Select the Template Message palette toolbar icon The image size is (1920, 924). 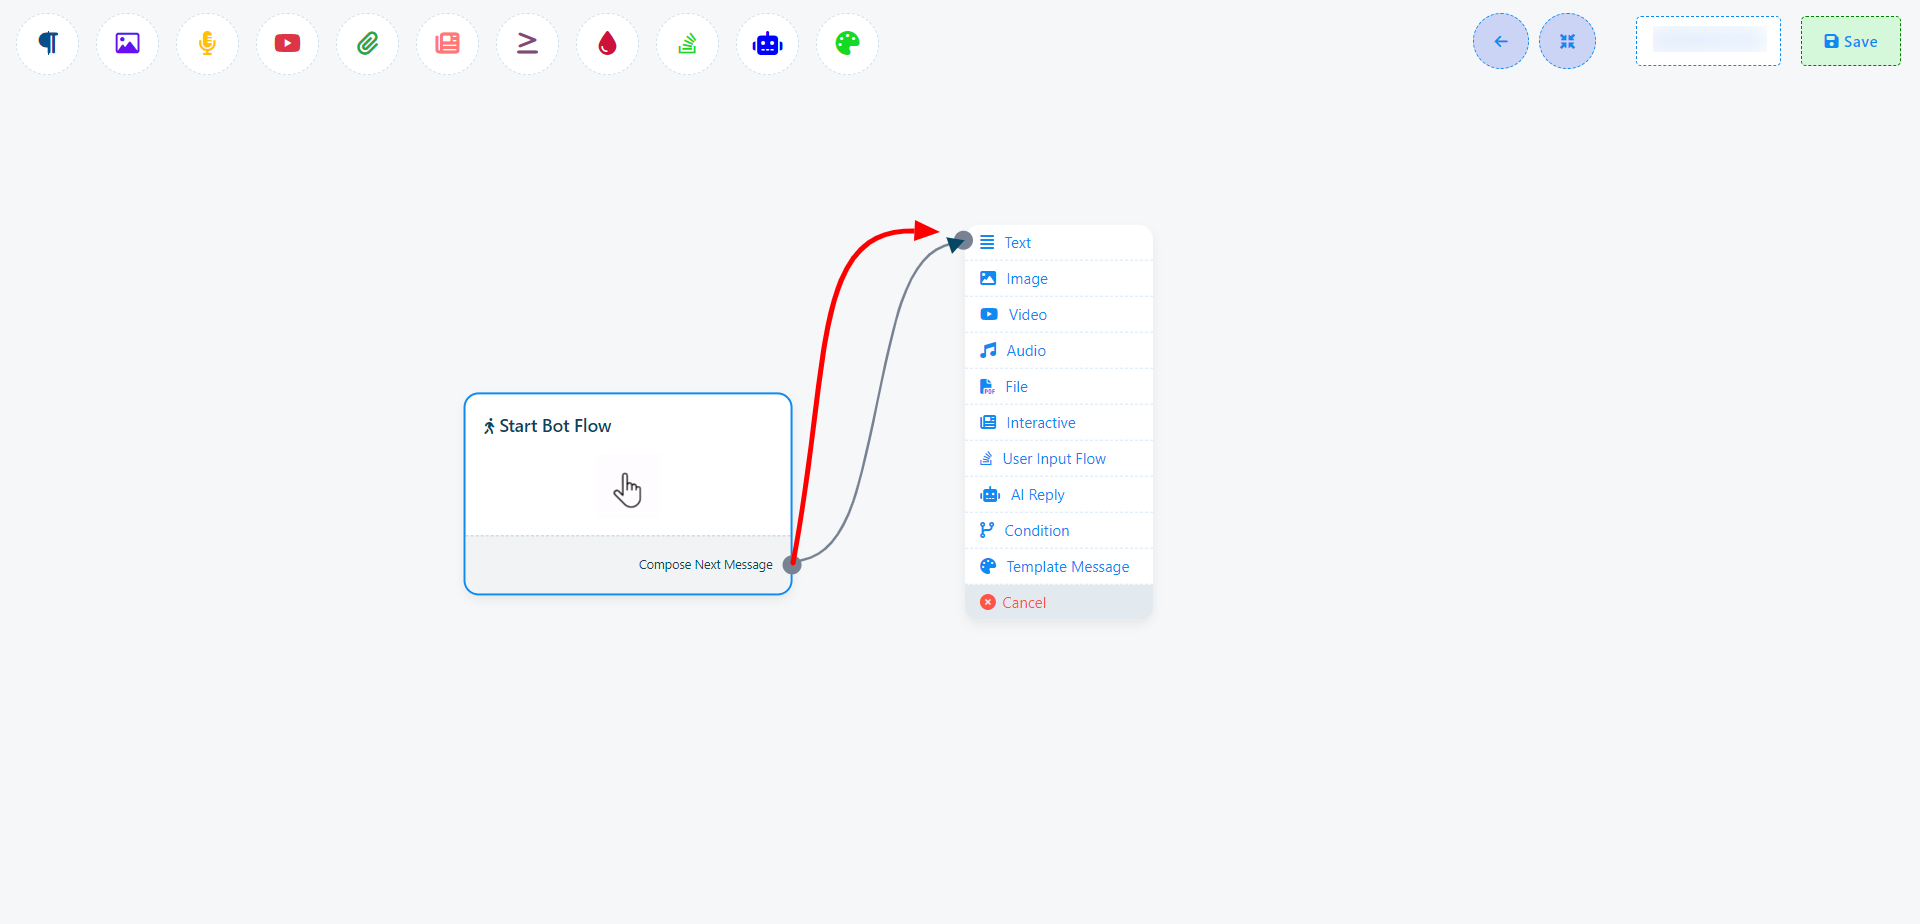pos(847,43)
